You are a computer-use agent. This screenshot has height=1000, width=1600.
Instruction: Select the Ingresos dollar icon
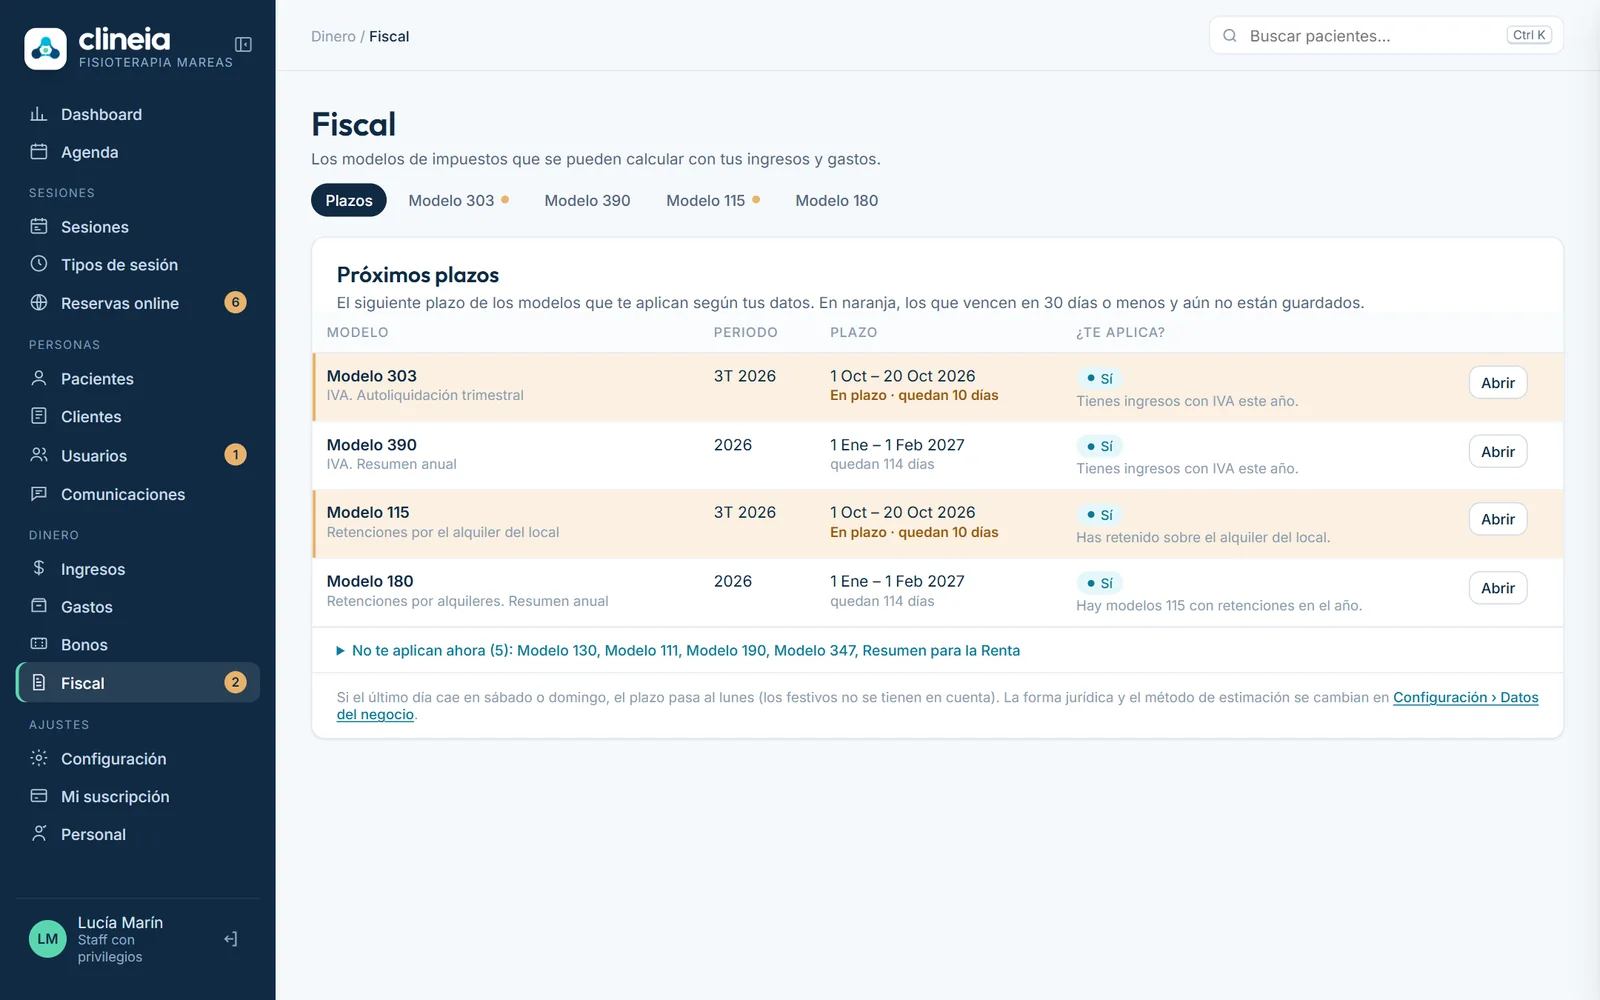[x=39, y=568]
